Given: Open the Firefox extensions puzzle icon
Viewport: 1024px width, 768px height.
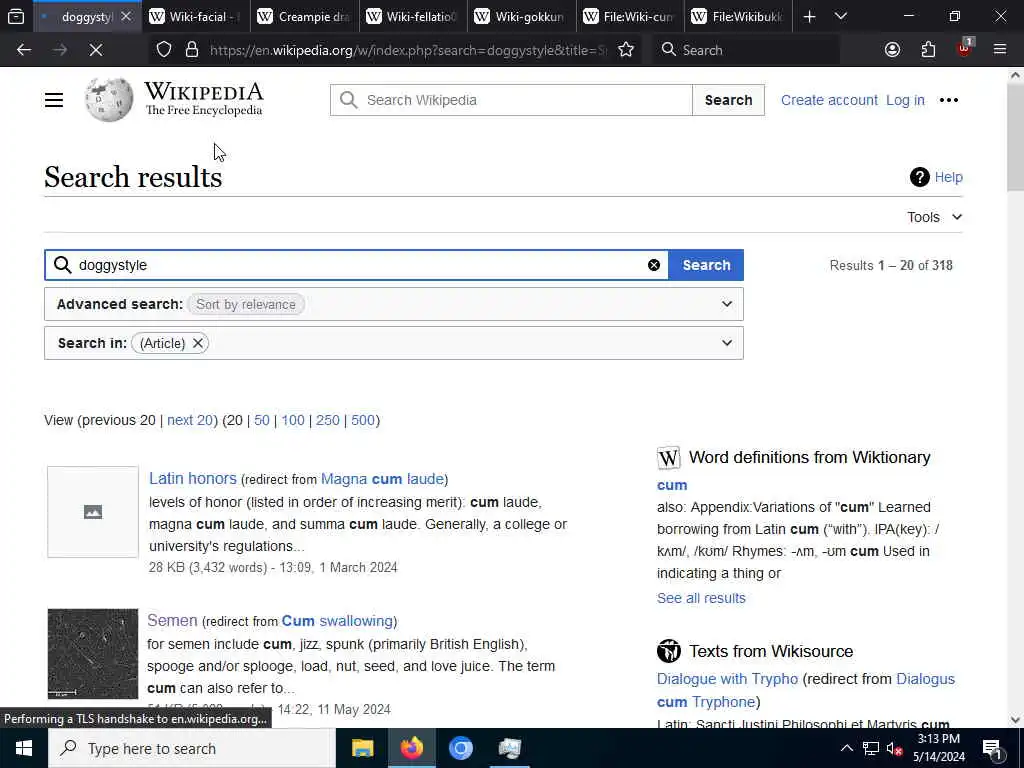Looking at the screenshot, I should [x=928, y=50].
